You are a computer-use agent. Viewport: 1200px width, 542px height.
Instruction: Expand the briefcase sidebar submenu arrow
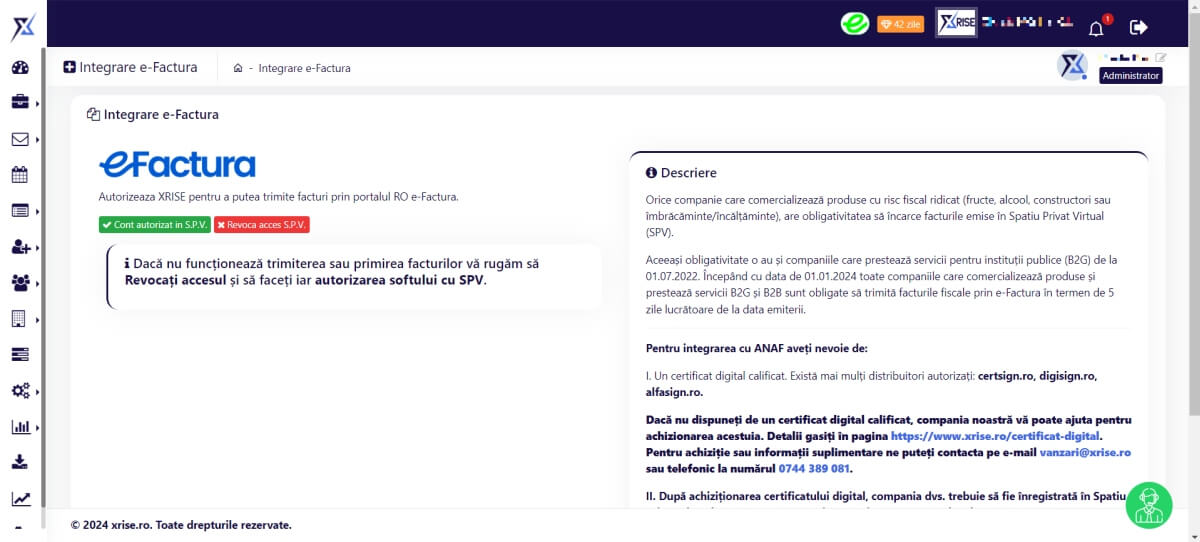[x=37, y=103]
